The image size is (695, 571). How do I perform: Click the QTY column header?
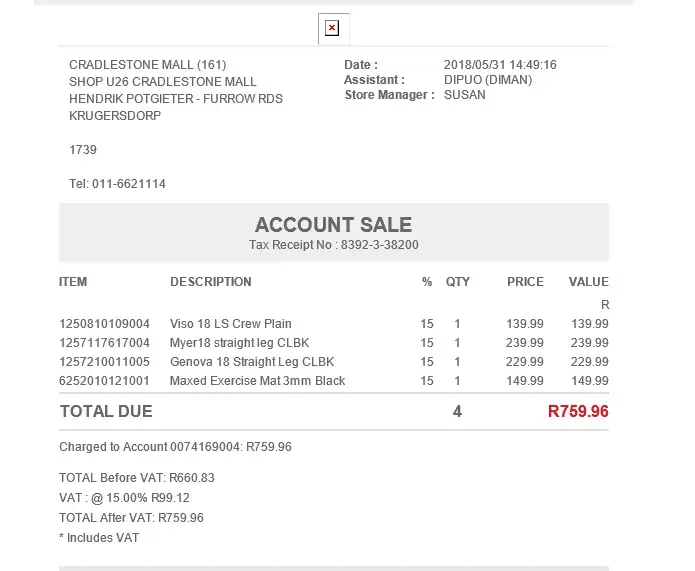tap(457, 282)
